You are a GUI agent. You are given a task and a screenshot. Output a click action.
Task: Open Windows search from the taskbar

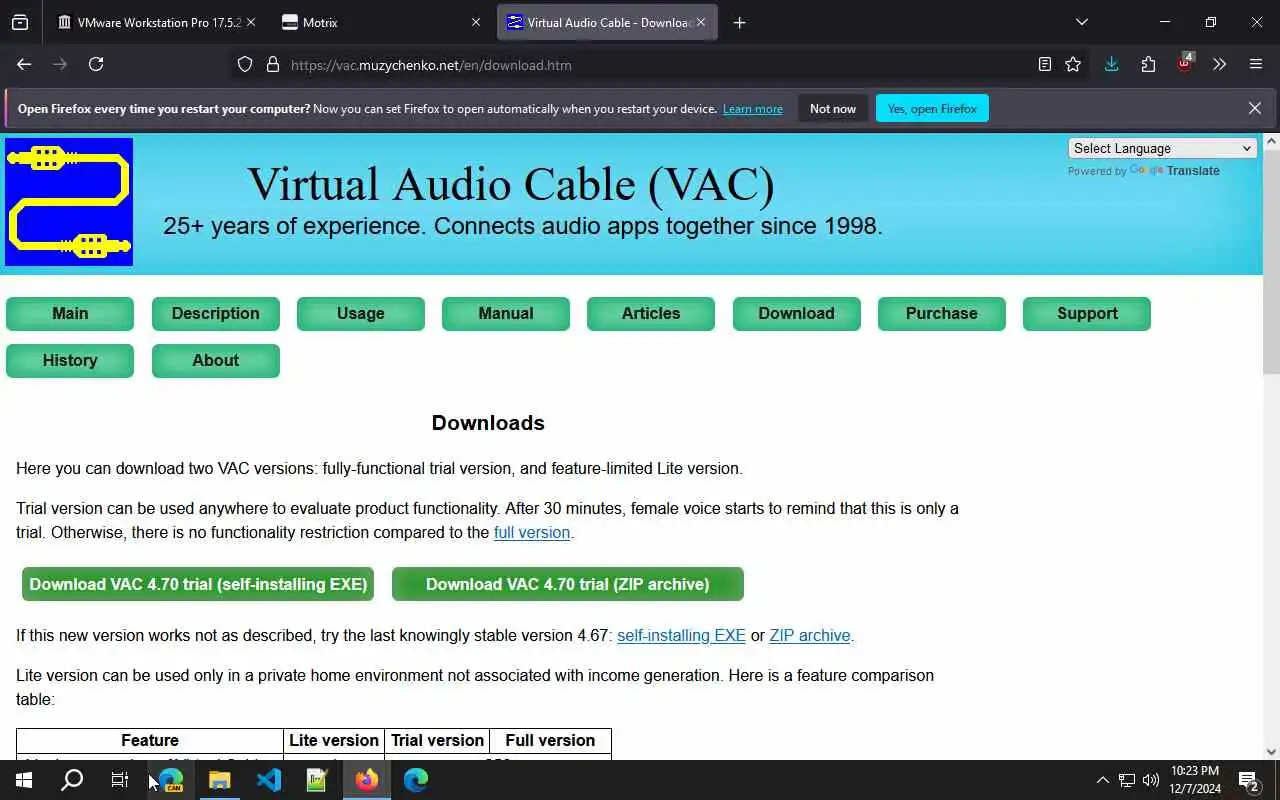pos(72,780)
